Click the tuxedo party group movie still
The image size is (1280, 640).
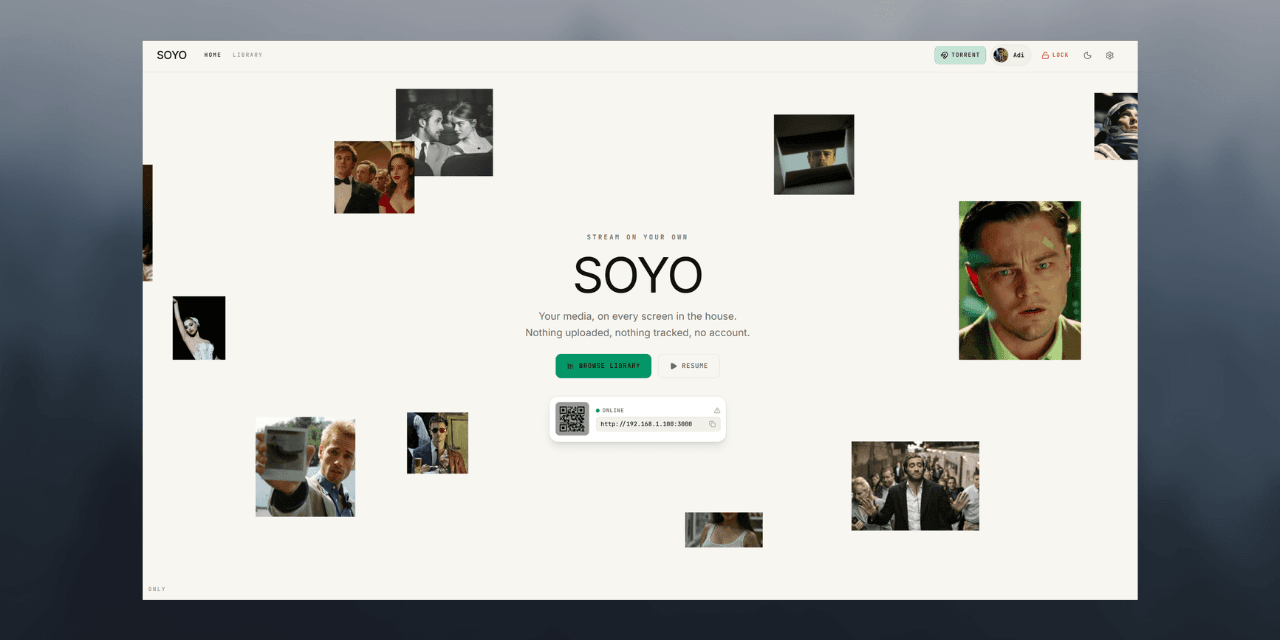[374, 177]
